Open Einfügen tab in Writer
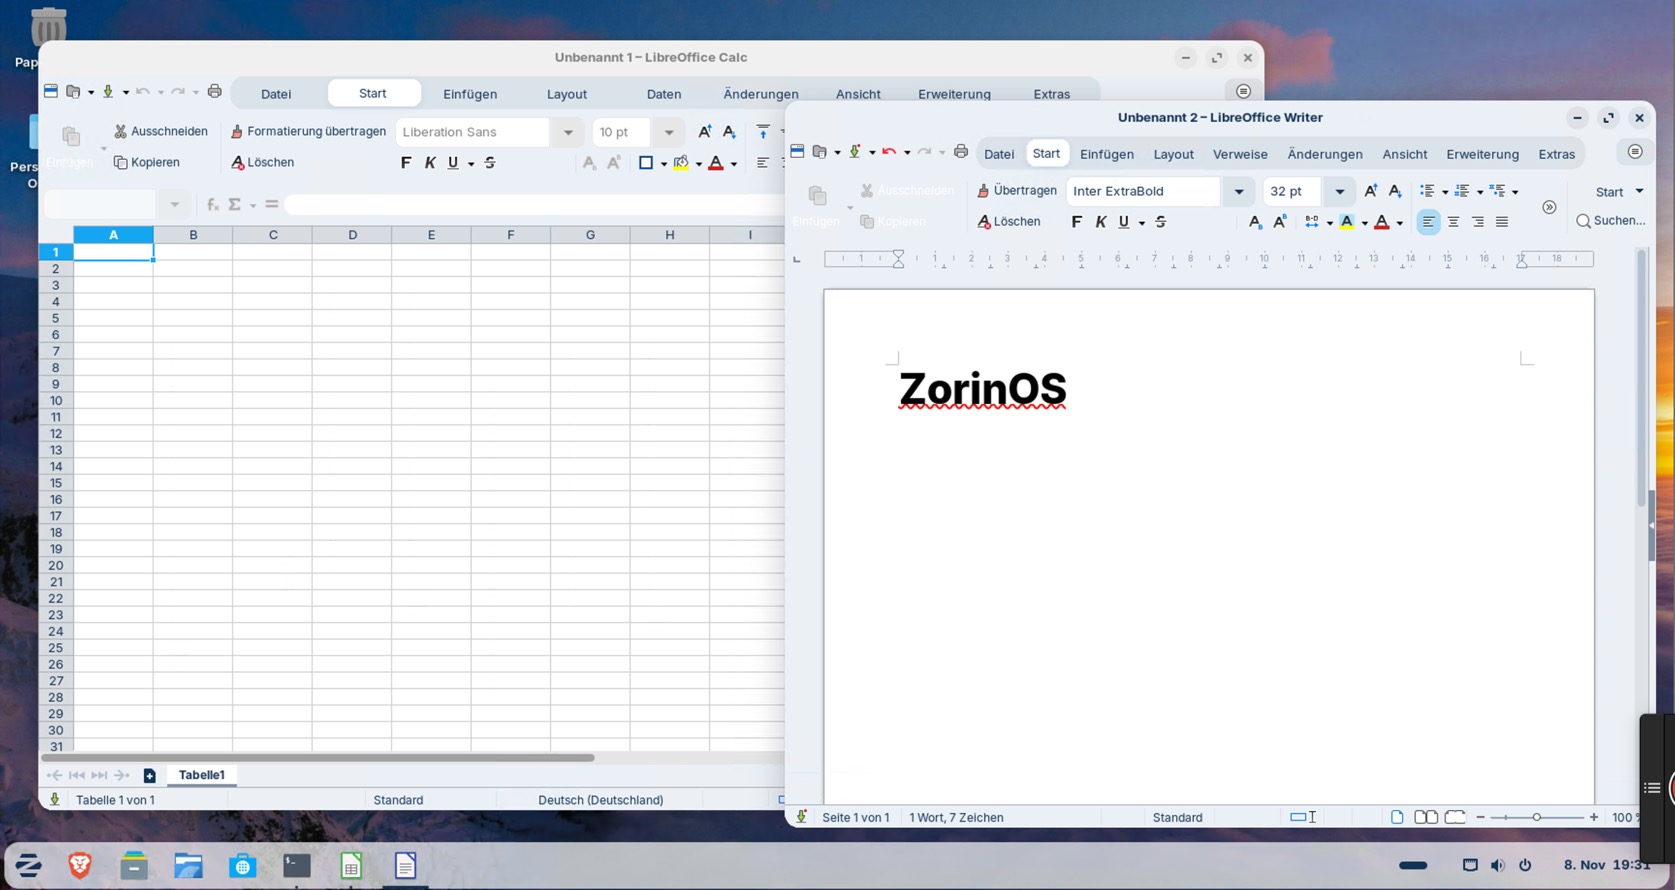1675x890 pixels. pyautogui.click(x=1106, y=154)
